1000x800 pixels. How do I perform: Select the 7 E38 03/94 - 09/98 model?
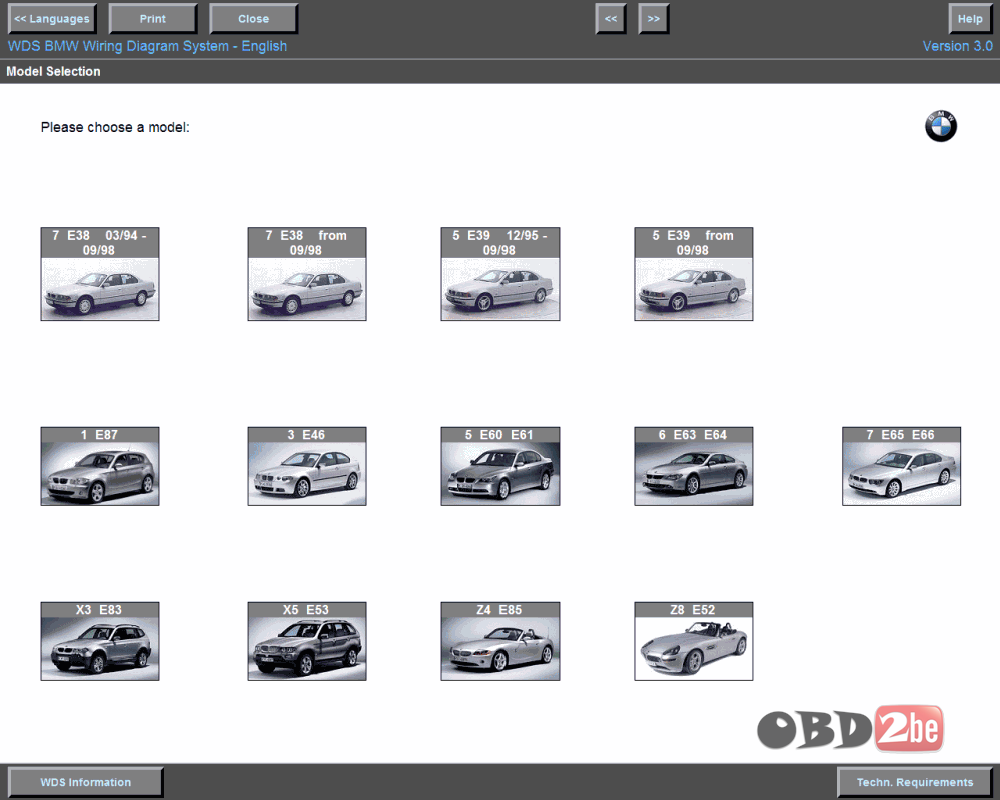coord(100,274)
